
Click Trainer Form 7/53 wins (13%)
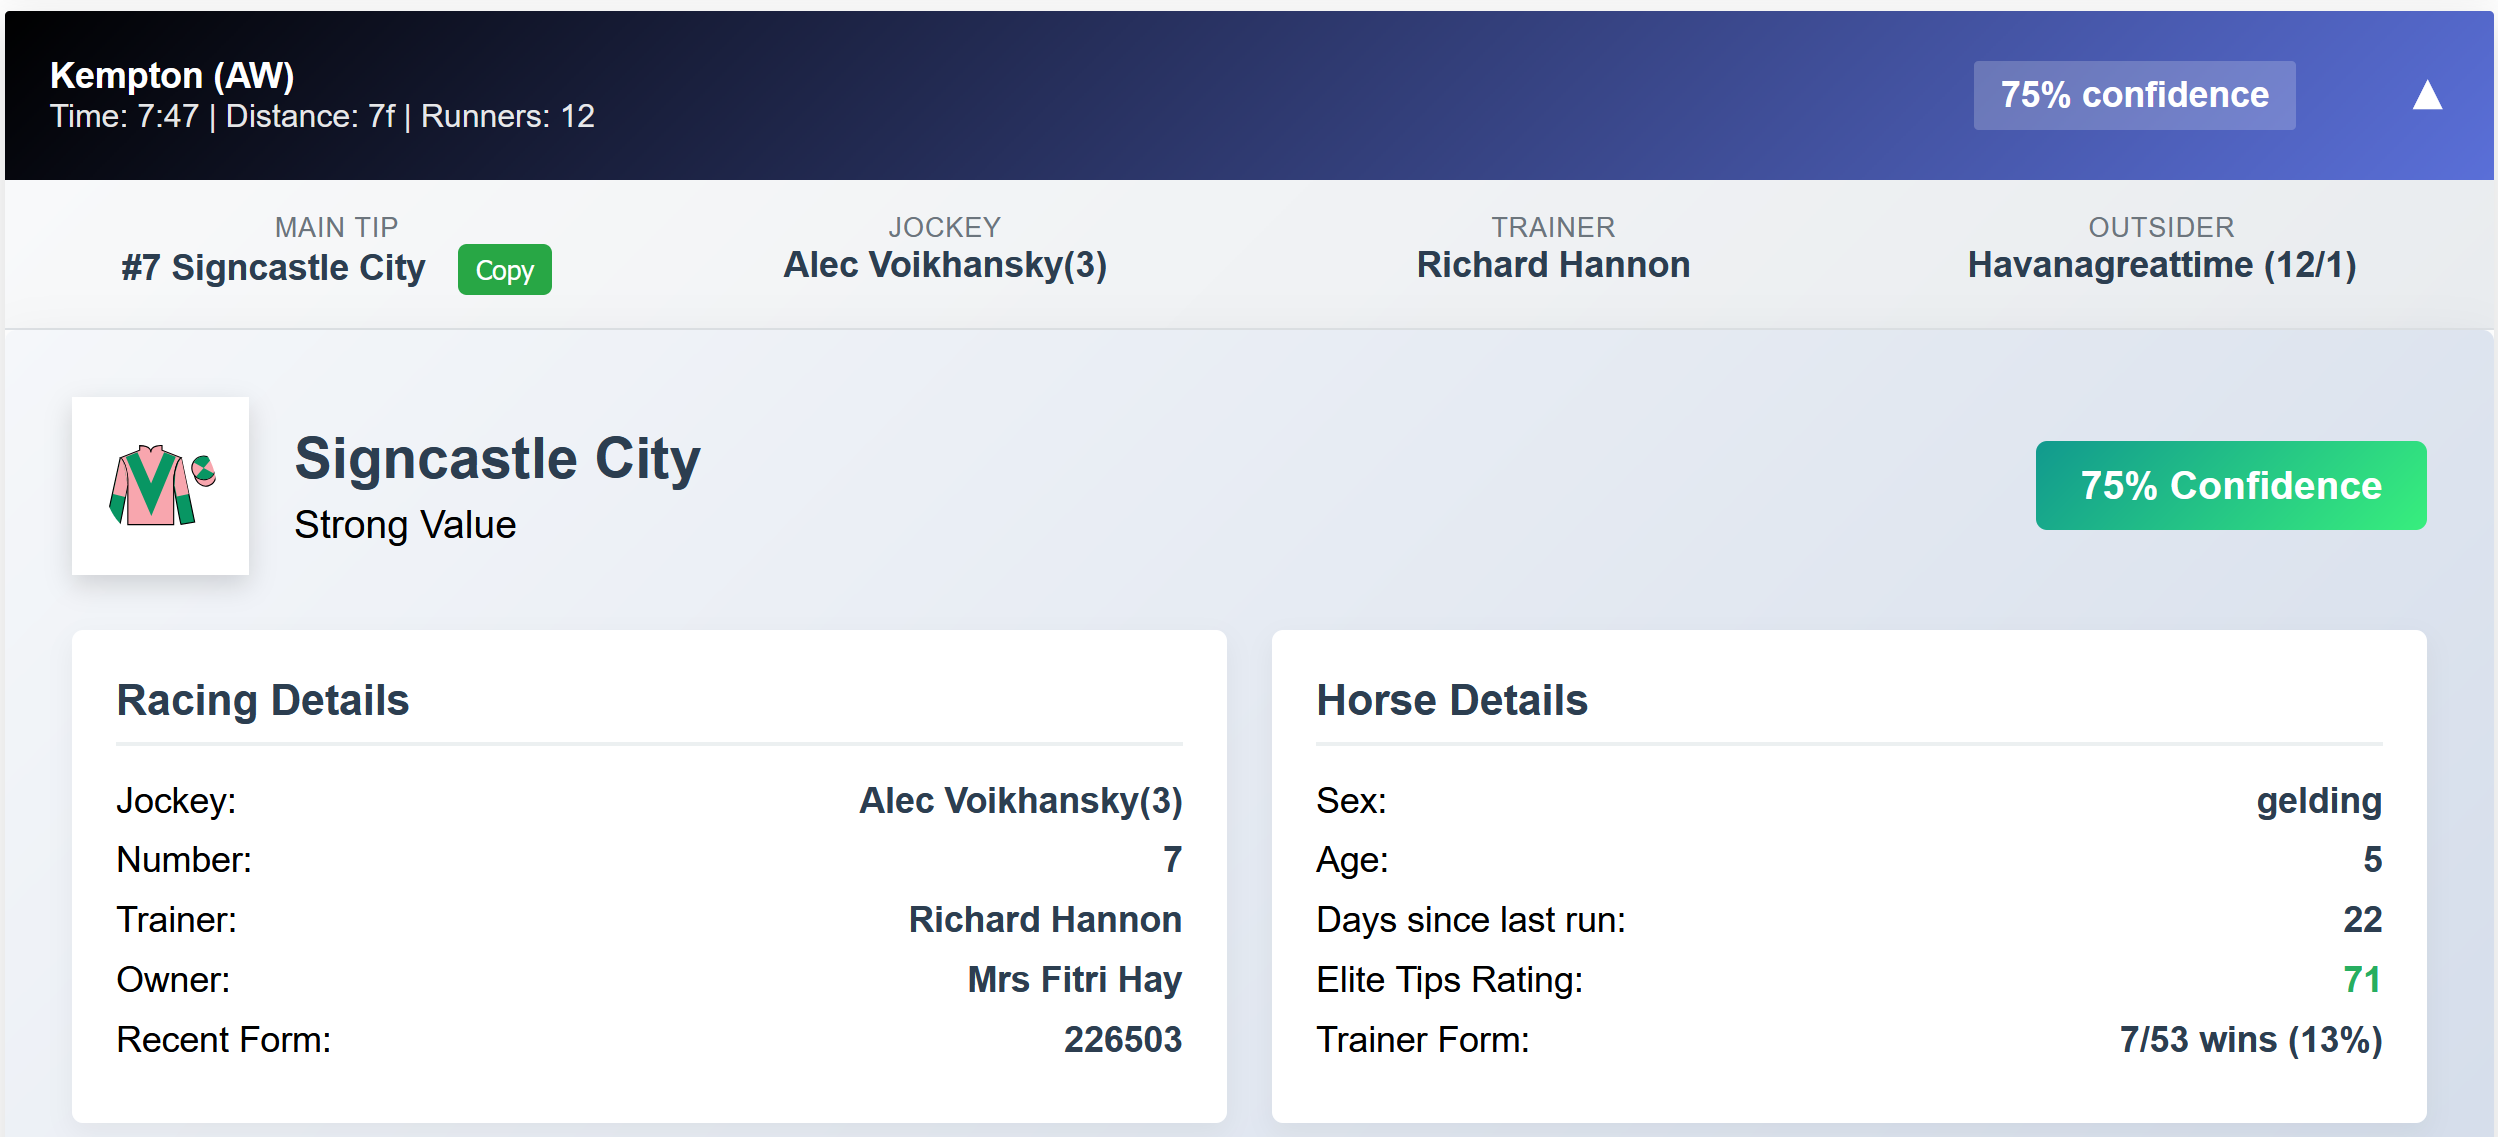2251,1040
